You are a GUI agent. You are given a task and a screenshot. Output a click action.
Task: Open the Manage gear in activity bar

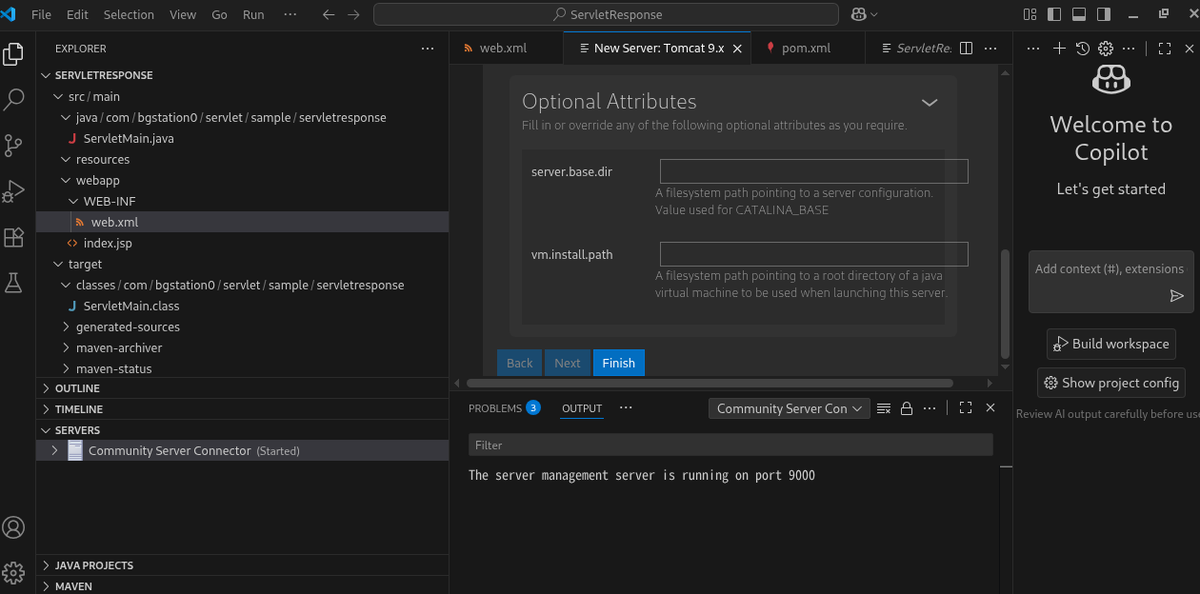coord(14,572)
